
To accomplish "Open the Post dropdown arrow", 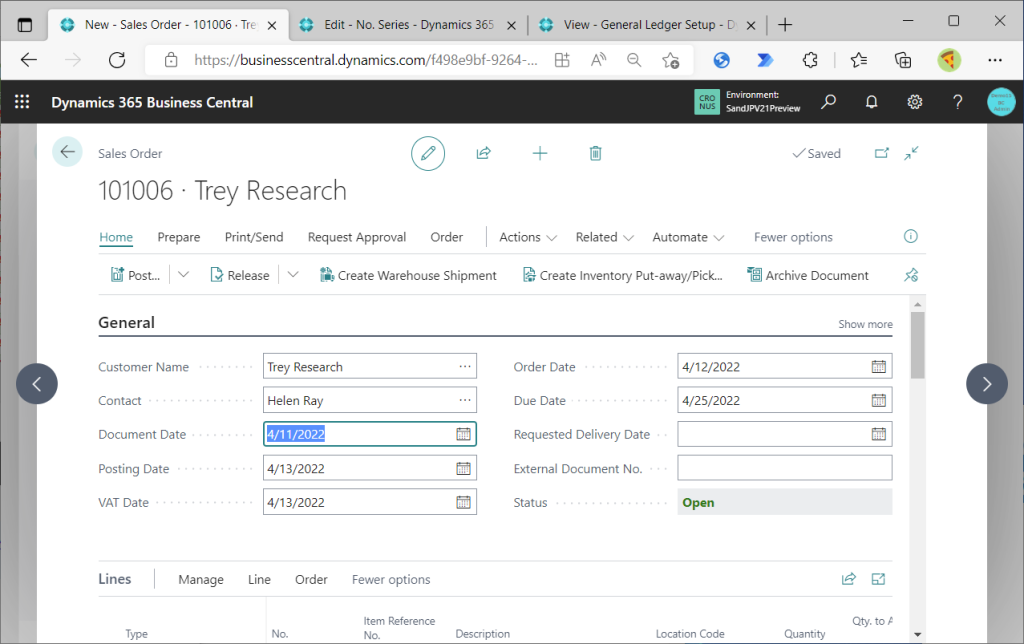I will tap(183, 275).
